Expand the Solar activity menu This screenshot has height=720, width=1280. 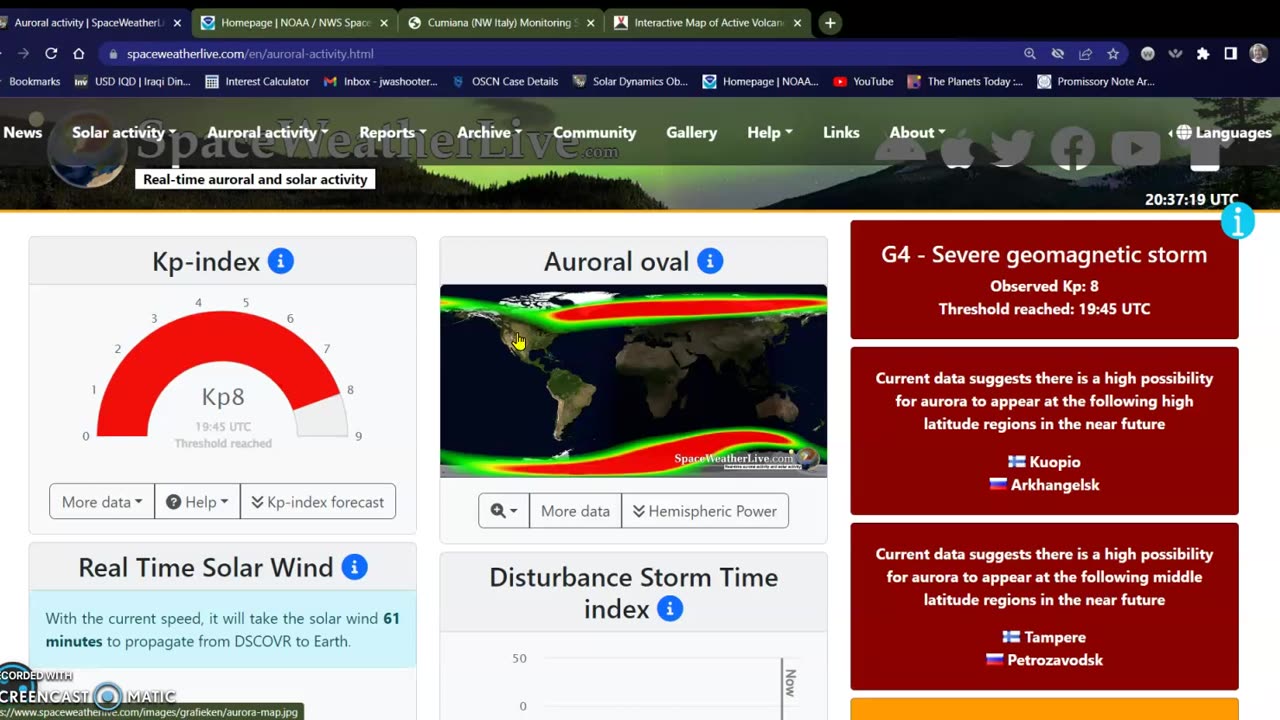(124, 132)
